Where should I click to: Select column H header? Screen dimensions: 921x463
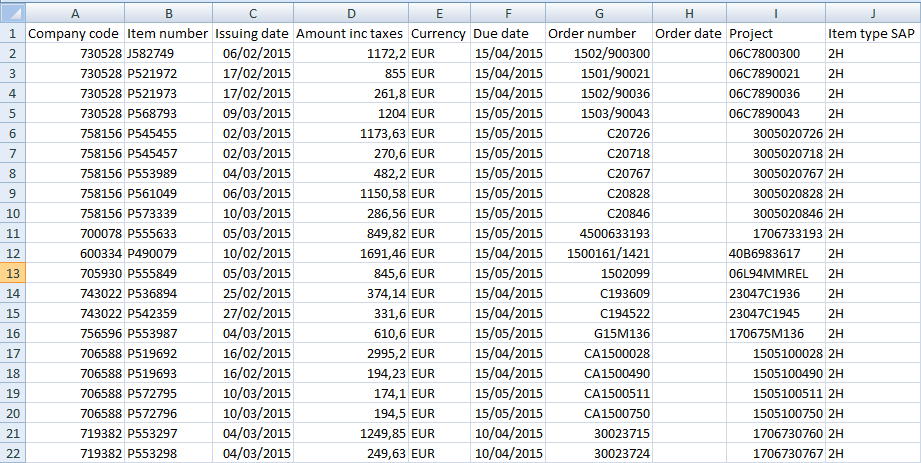point(688,12)
